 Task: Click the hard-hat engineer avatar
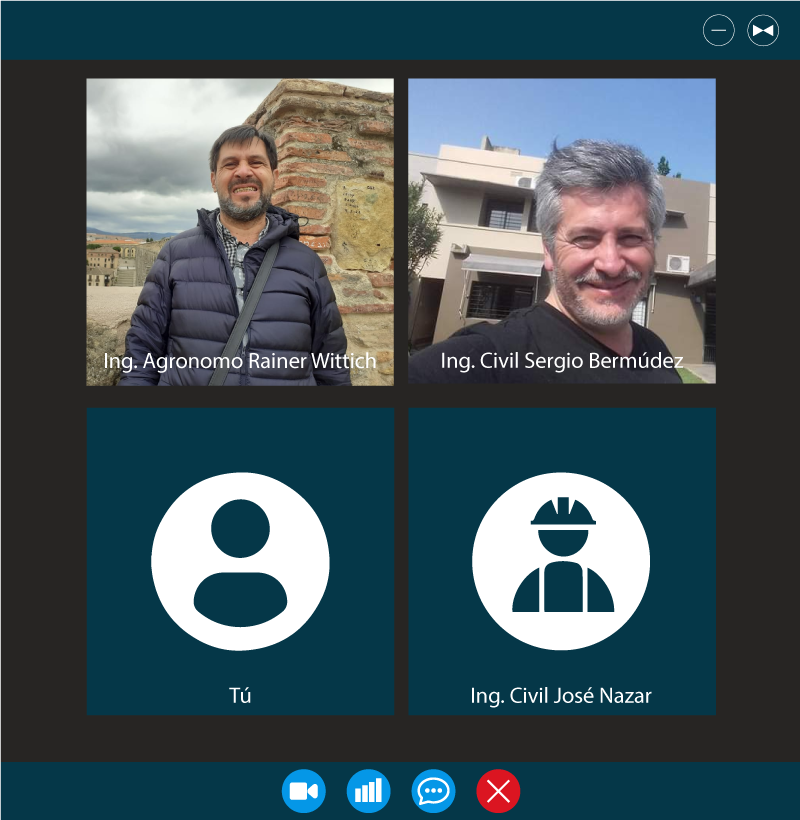point(561,561)
